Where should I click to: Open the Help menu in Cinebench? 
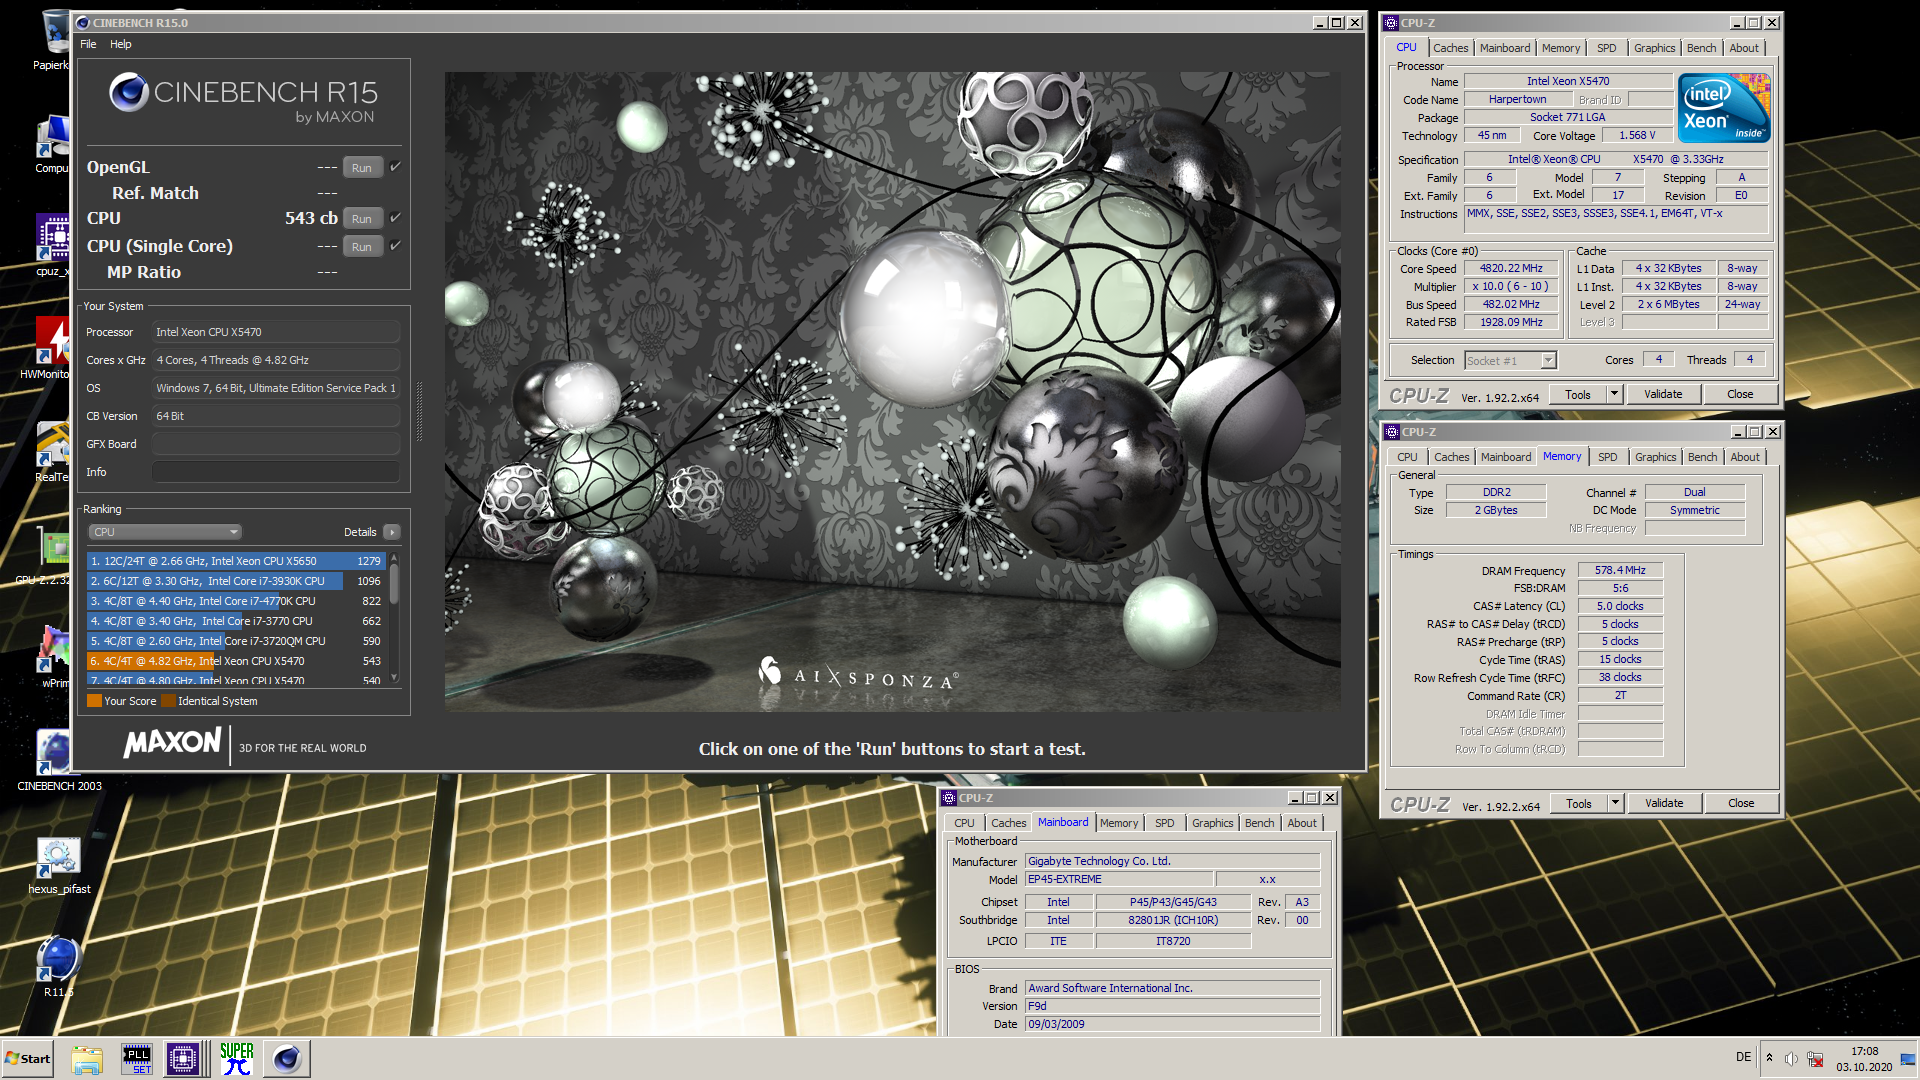(120, 44)
